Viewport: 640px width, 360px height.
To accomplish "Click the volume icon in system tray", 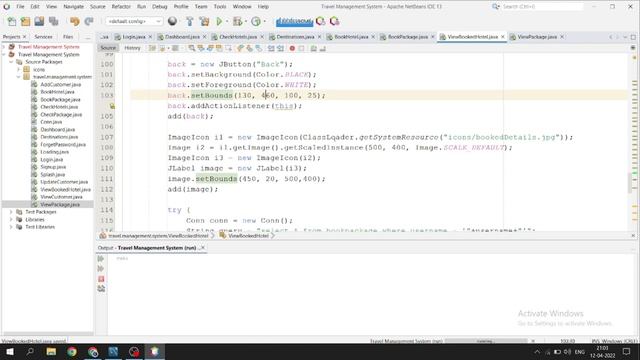I will click(567, 352).
